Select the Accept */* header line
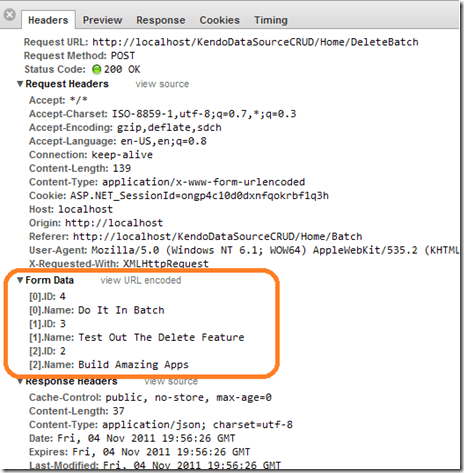The image size is (464, 473). [x=58, y=100]
